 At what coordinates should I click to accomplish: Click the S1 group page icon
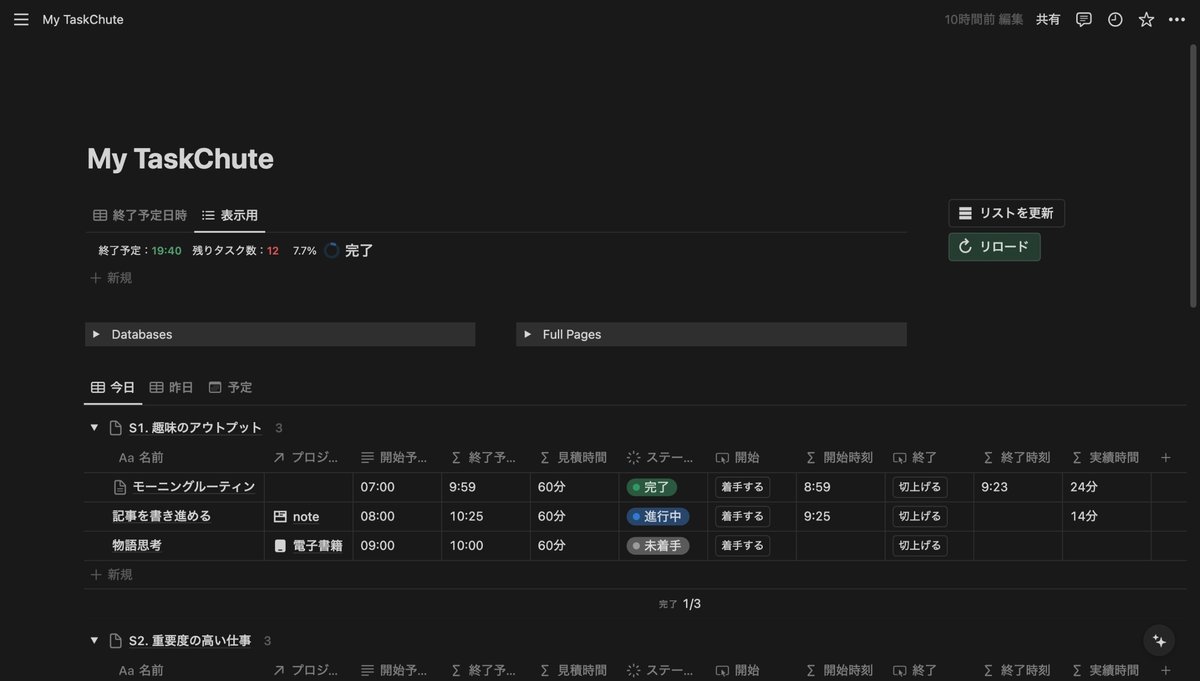(115, 428)
